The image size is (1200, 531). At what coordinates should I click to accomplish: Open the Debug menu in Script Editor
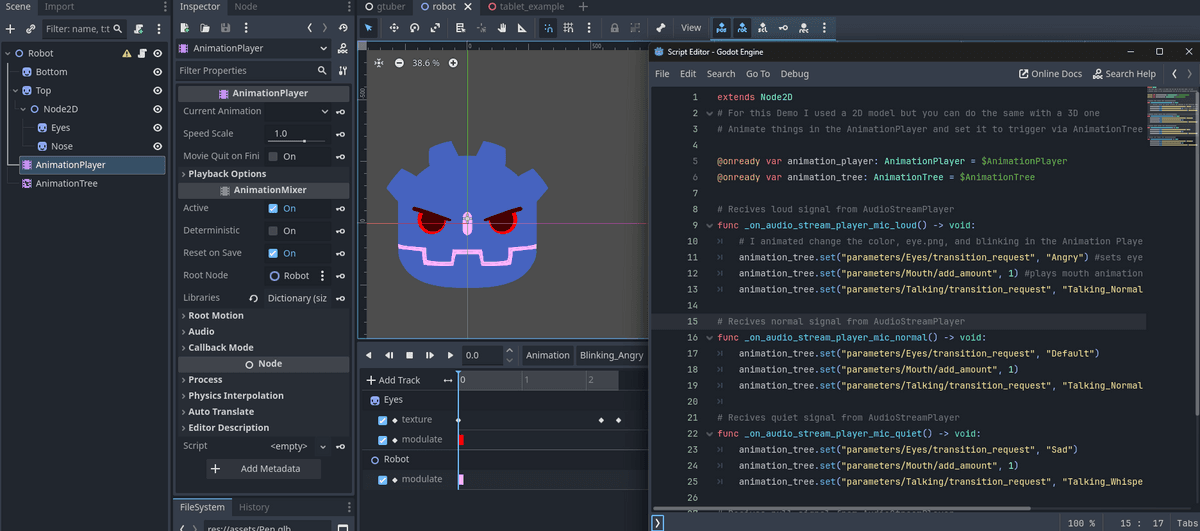coord(794,74)
